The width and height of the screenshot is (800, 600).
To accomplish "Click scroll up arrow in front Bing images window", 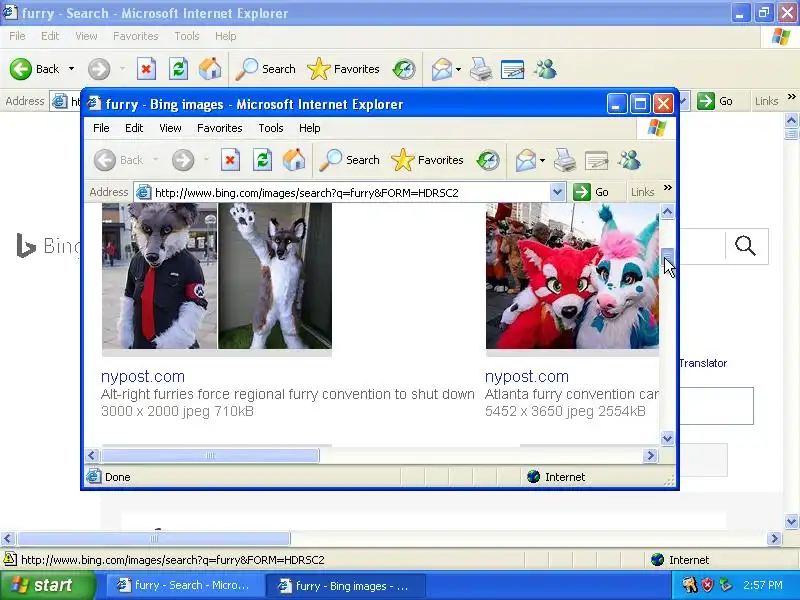I will (x=667, y=211).
